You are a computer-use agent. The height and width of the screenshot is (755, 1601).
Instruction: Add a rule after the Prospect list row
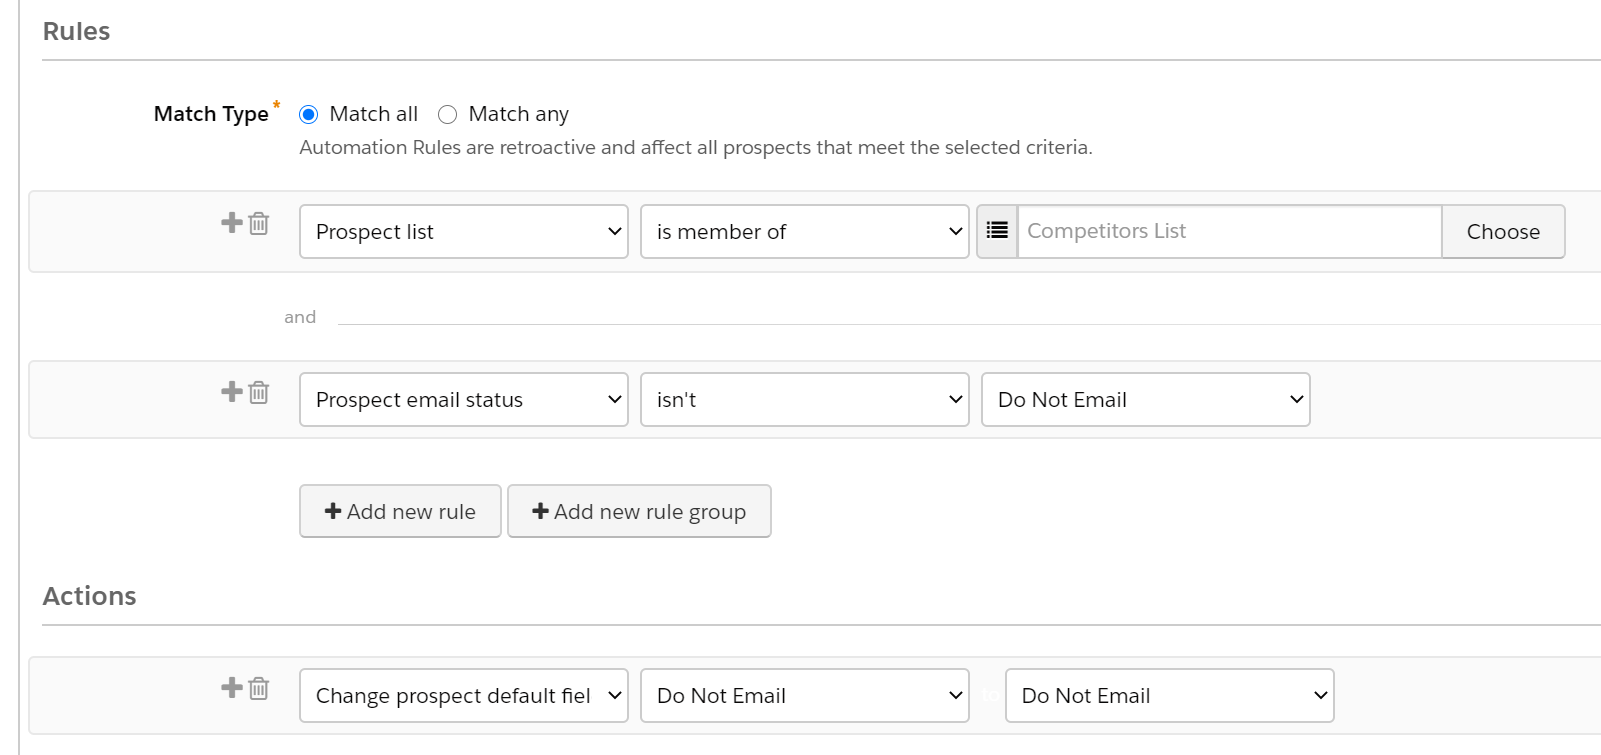[x=232, y=222]
